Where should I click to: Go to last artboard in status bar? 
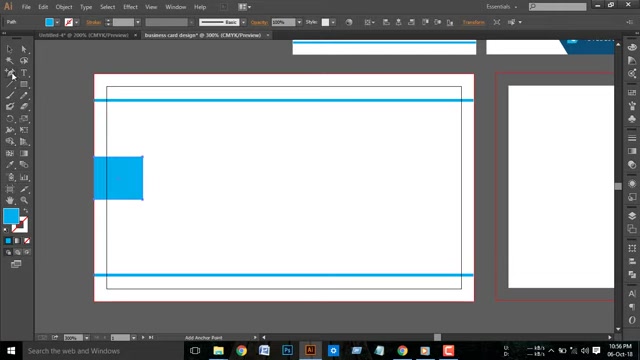pyautogui.click(x=151, y=338)
